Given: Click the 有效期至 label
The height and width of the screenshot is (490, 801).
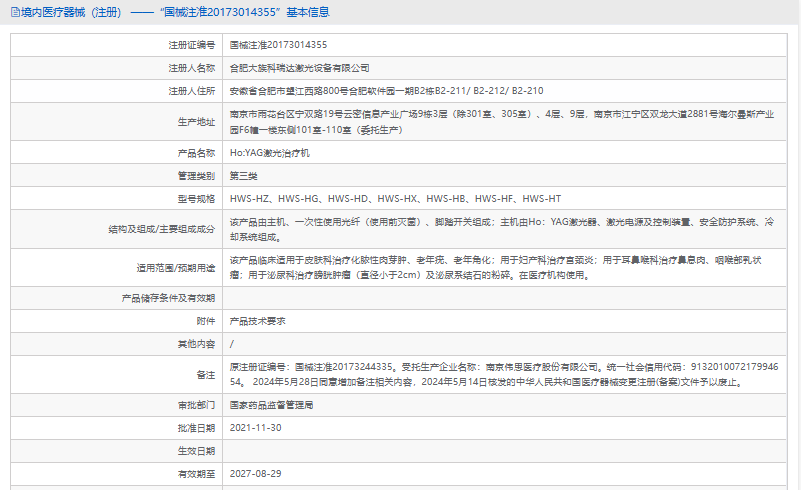Looking at the screenshot, I should 197,474.
